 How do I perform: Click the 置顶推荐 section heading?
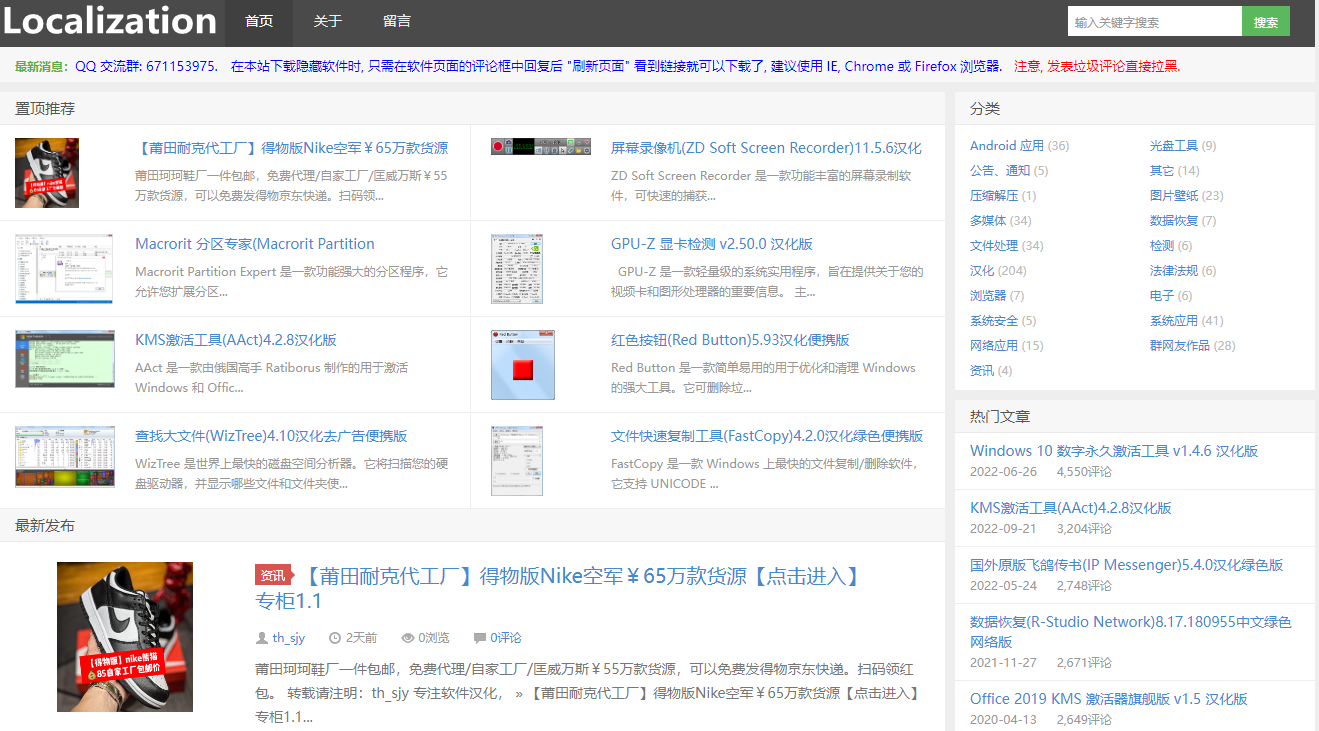(45, 108)
